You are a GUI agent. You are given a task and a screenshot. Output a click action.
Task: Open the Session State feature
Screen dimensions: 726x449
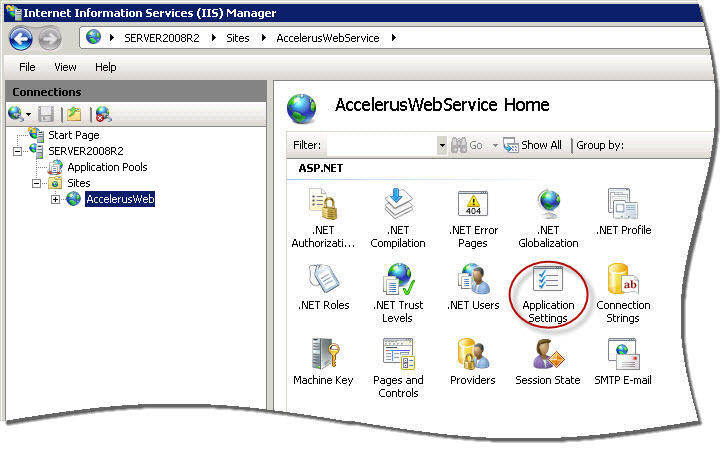[548, 362]
